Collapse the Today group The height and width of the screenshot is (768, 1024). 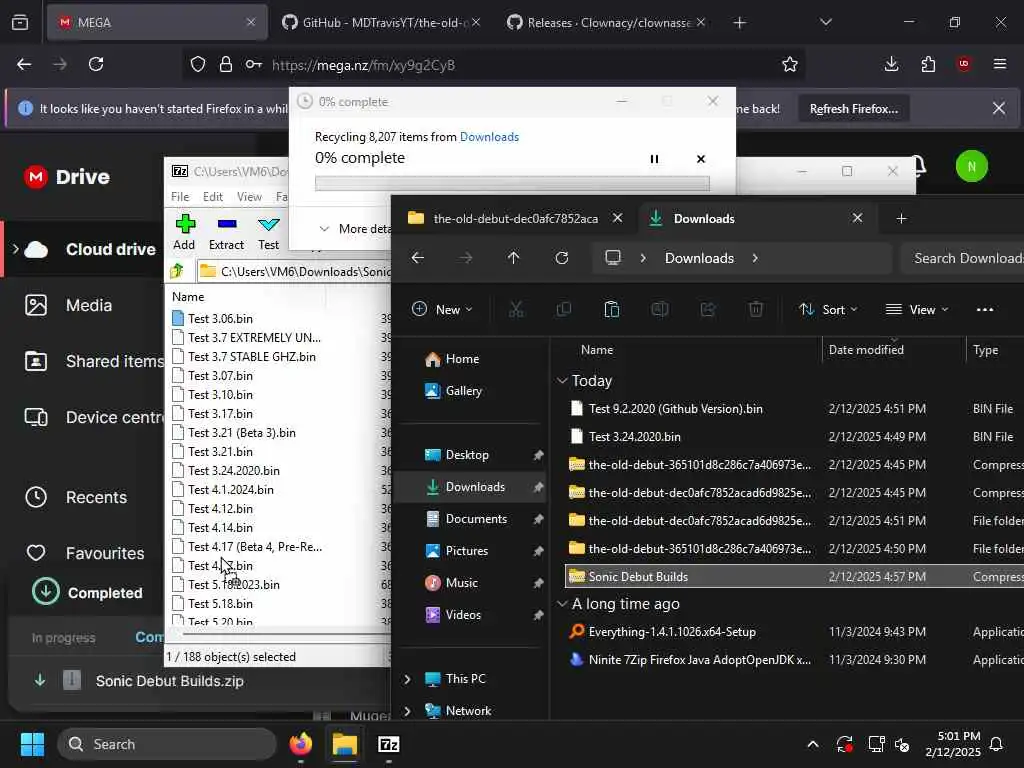tap(562, 381)
